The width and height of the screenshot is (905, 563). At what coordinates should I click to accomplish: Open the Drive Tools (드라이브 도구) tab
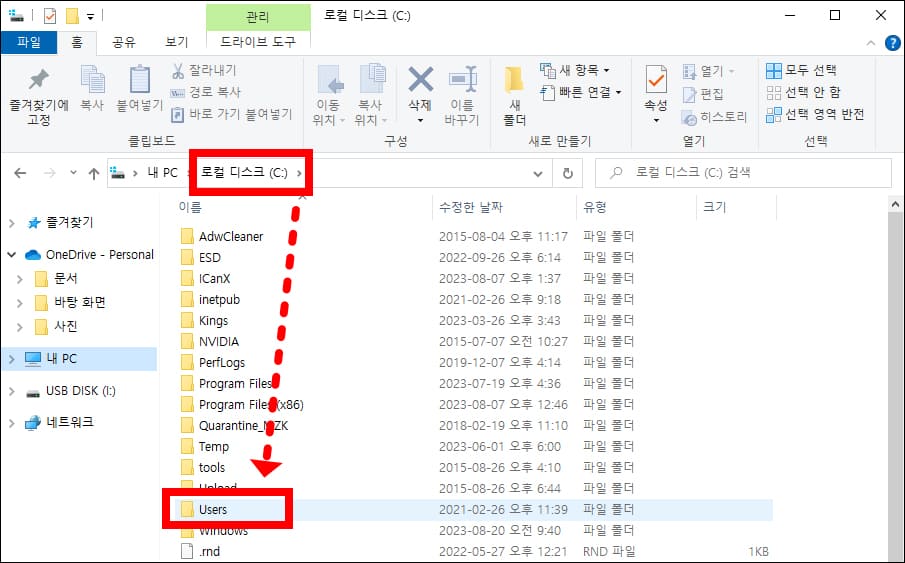point(258,42)
